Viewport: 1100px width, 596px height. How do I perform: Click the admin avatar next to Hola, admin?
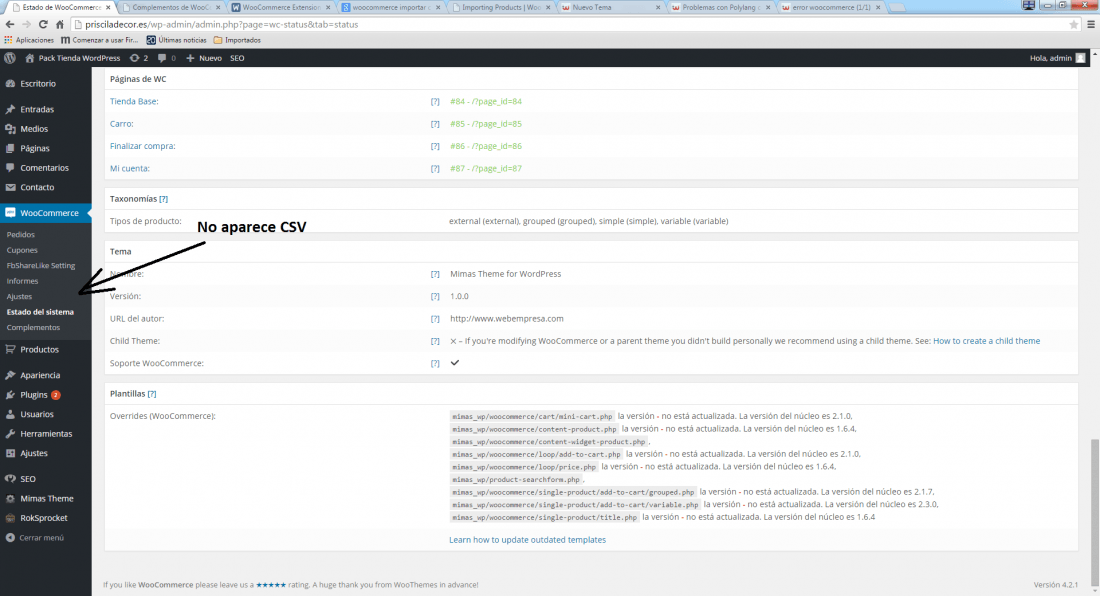1080,58
